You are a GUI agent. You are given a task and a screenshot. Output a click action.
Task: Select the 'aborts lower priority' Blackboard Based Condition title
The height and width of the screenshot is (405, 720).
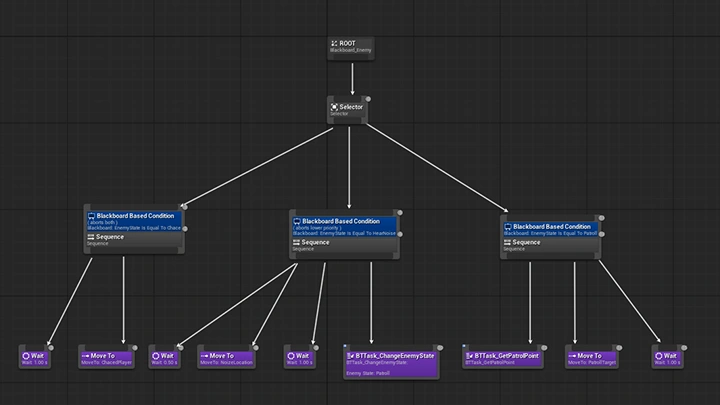pyautogui.click(x=341, y=221)
